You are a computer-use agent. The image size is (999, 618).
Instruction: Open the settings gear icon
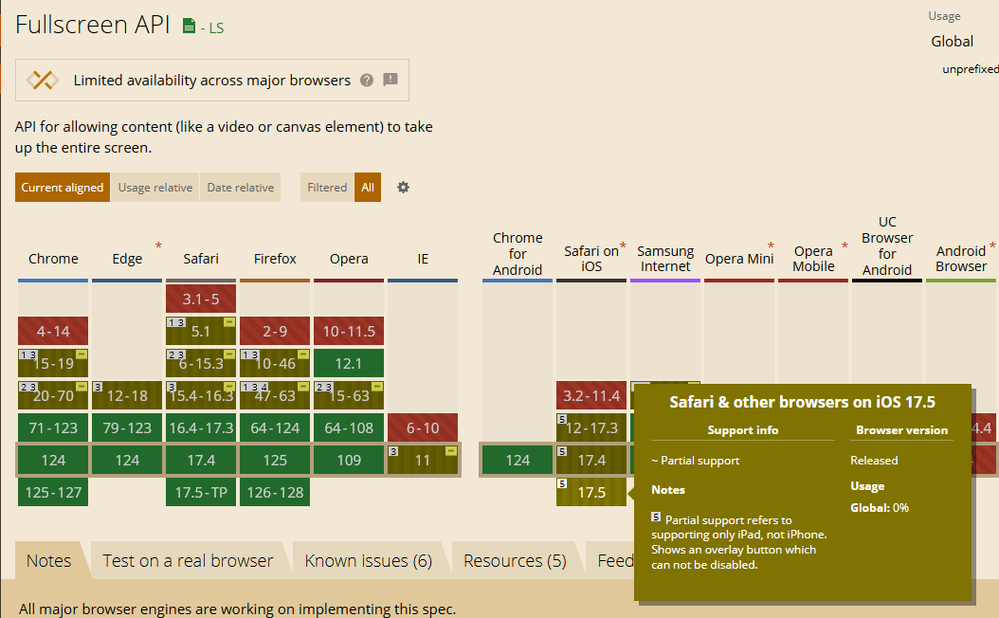point(403,187)
